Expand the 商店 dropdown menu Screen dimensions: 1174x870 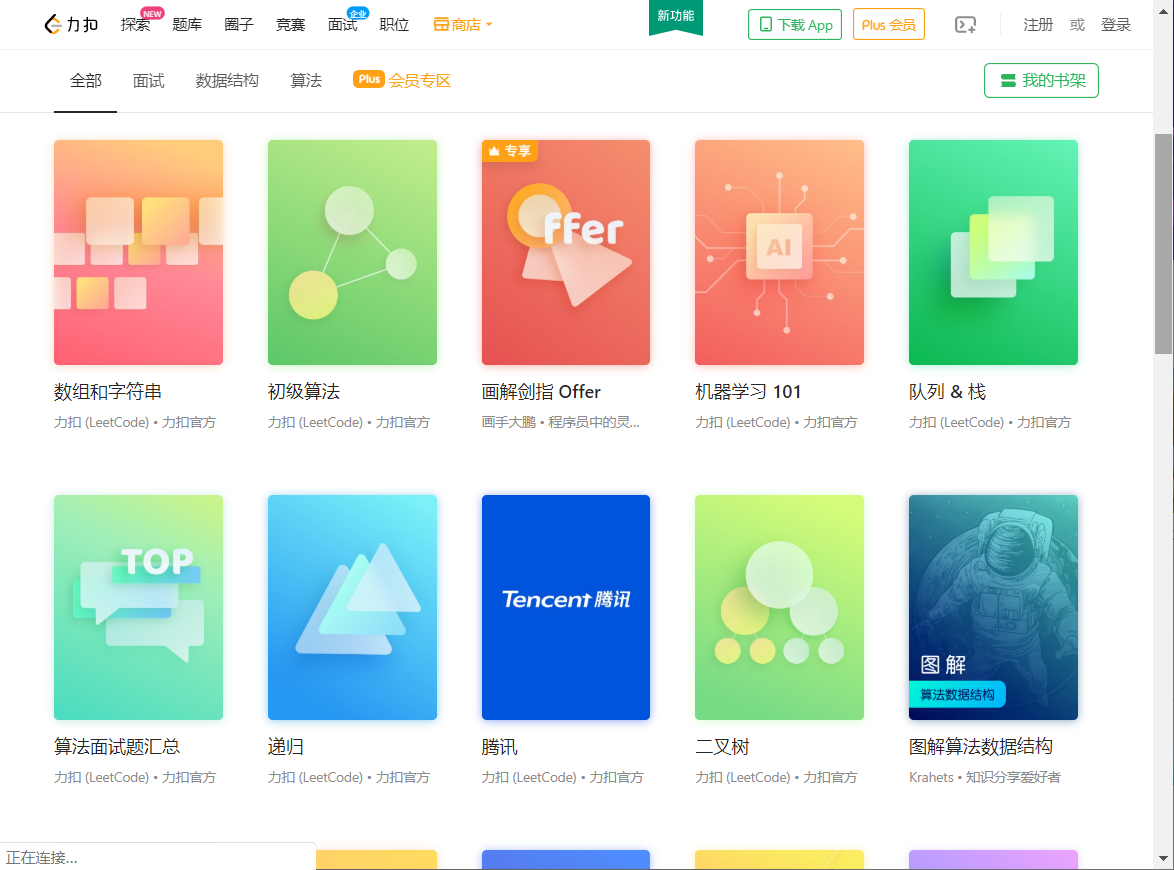463,25
